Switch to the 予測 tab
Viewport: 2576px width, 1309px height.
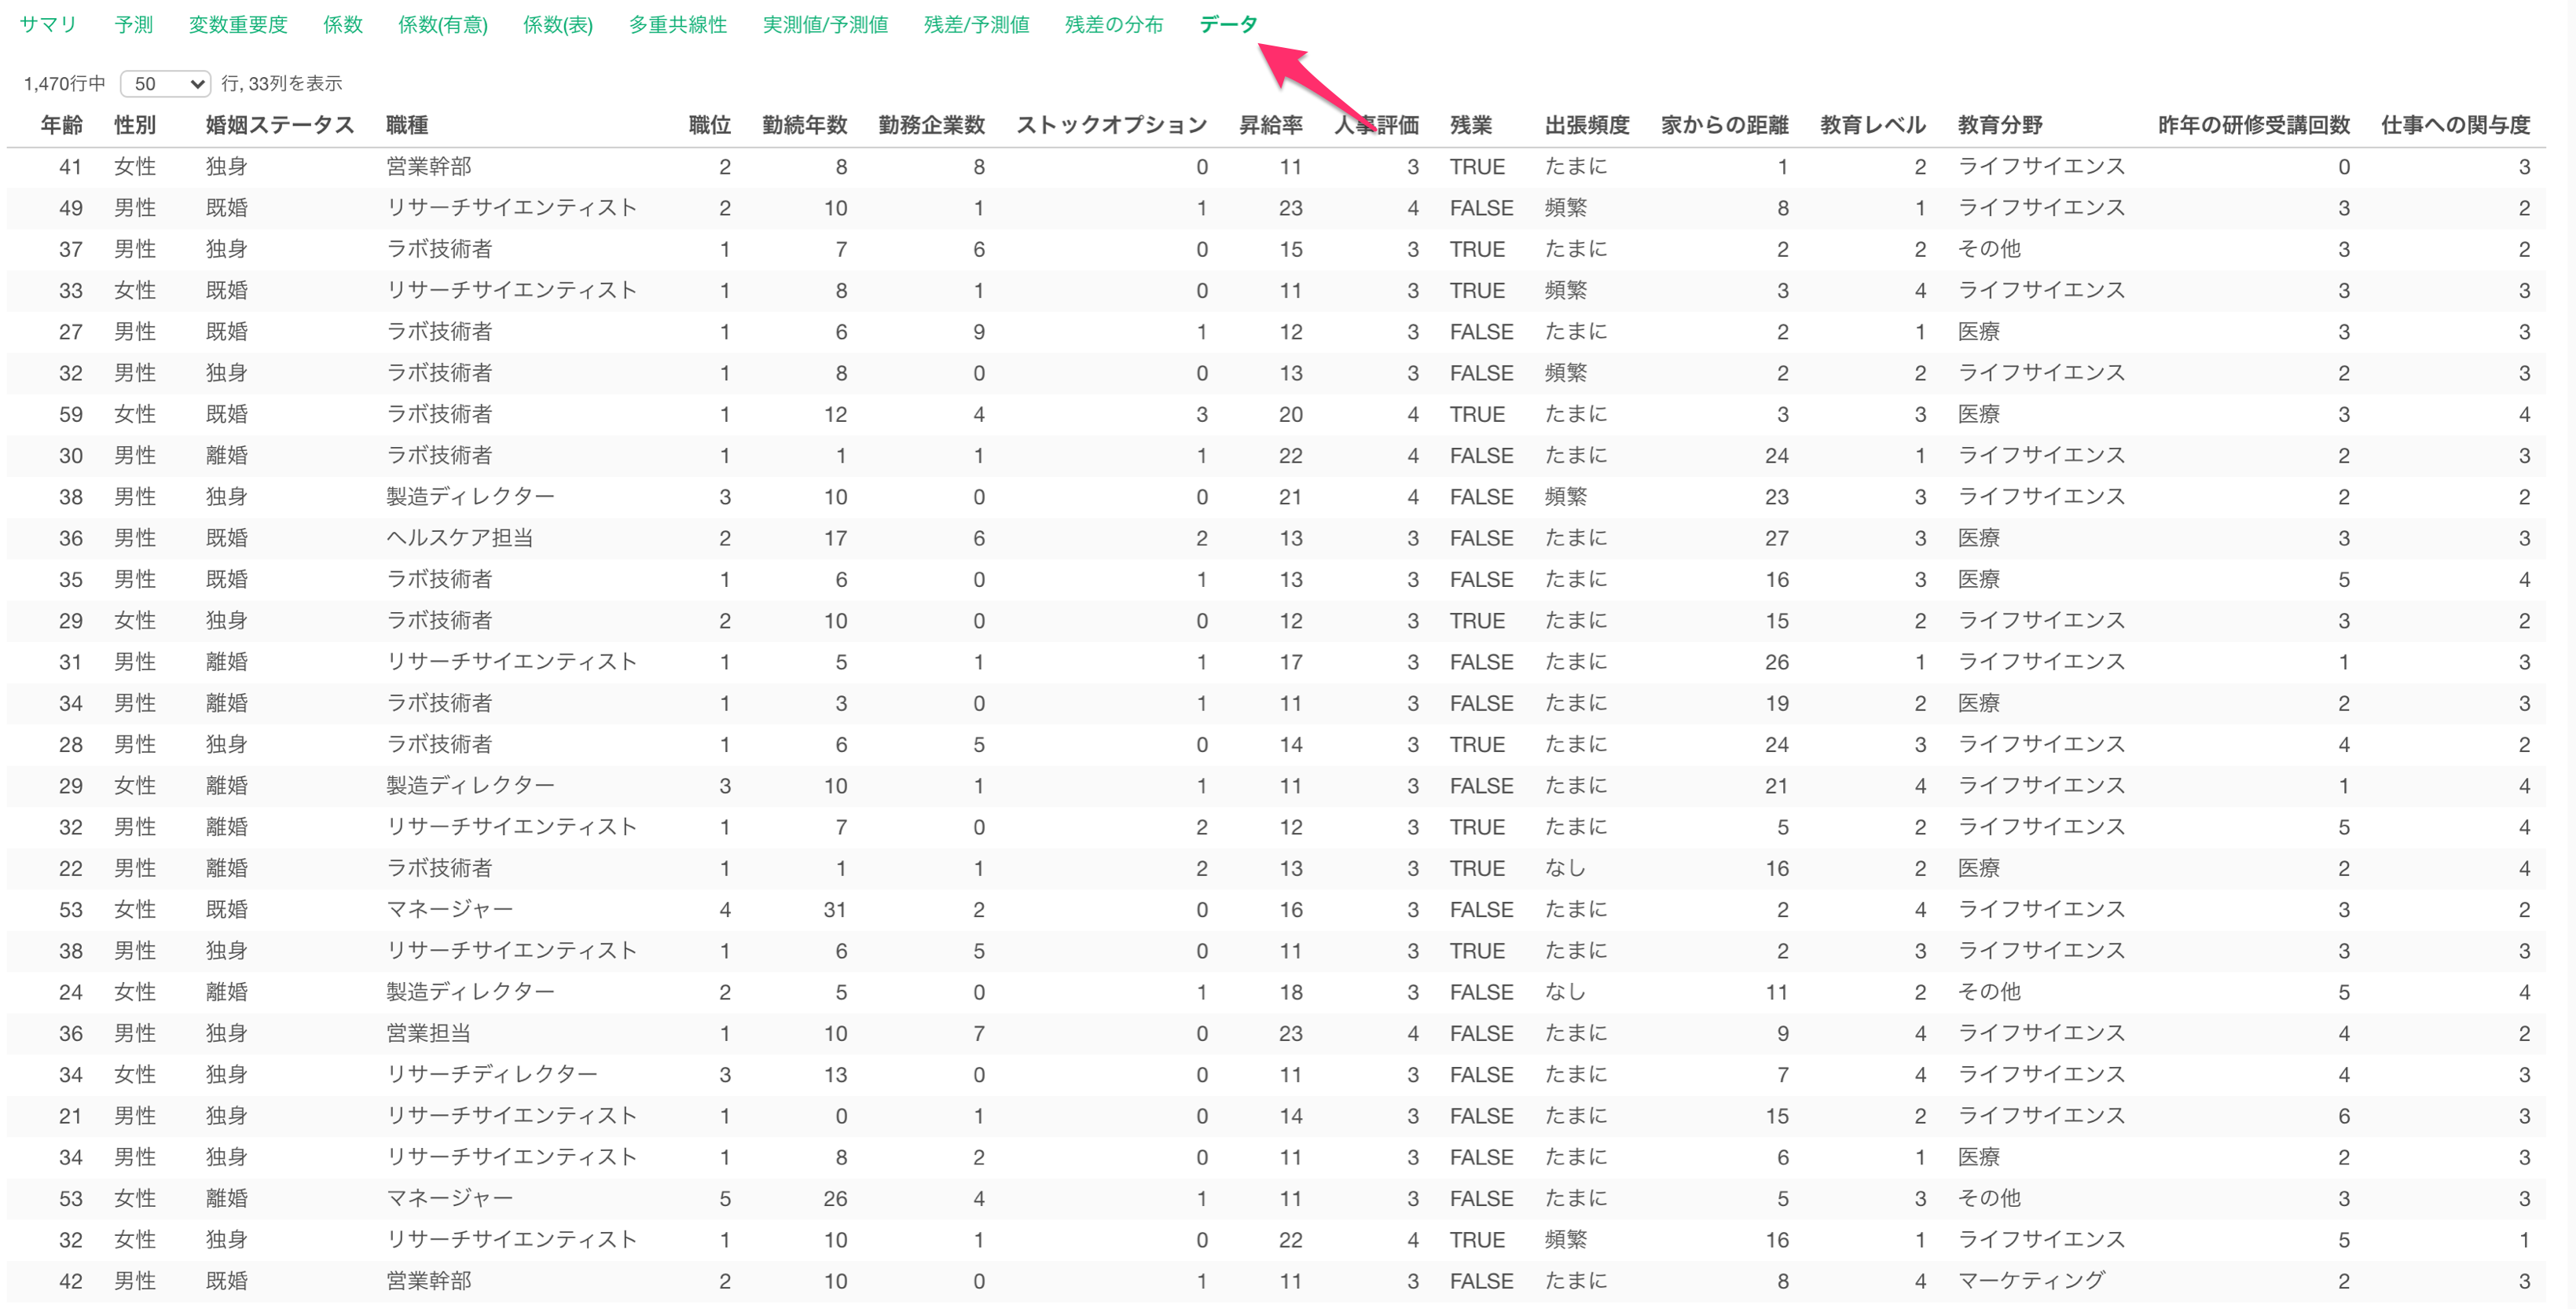pyautogui.click(x=134, y=25)
